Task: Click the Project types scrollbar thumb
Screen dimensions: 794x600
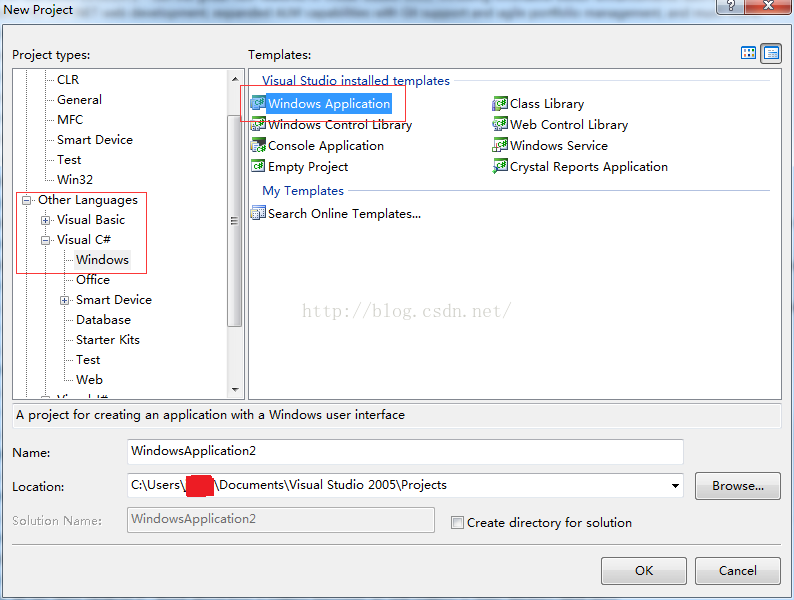Action: coord(234,221)
